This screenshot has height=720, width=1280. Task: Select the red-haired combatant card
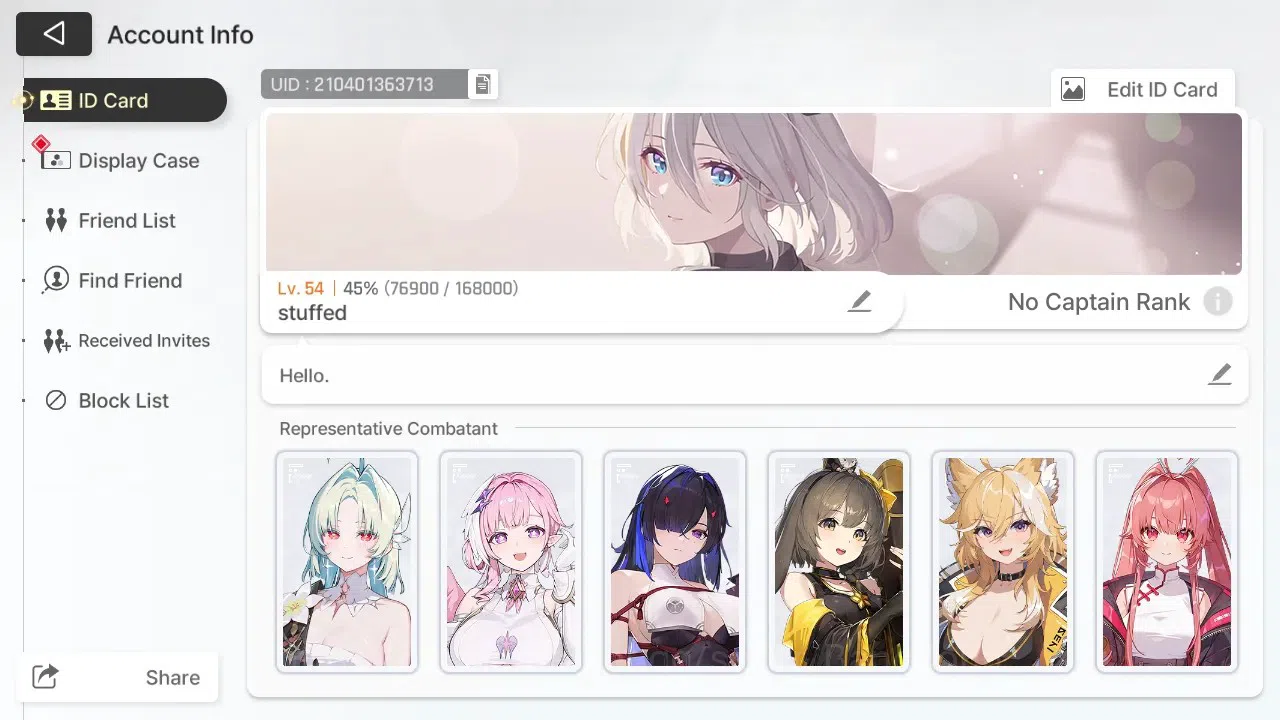pos(1167,562)
